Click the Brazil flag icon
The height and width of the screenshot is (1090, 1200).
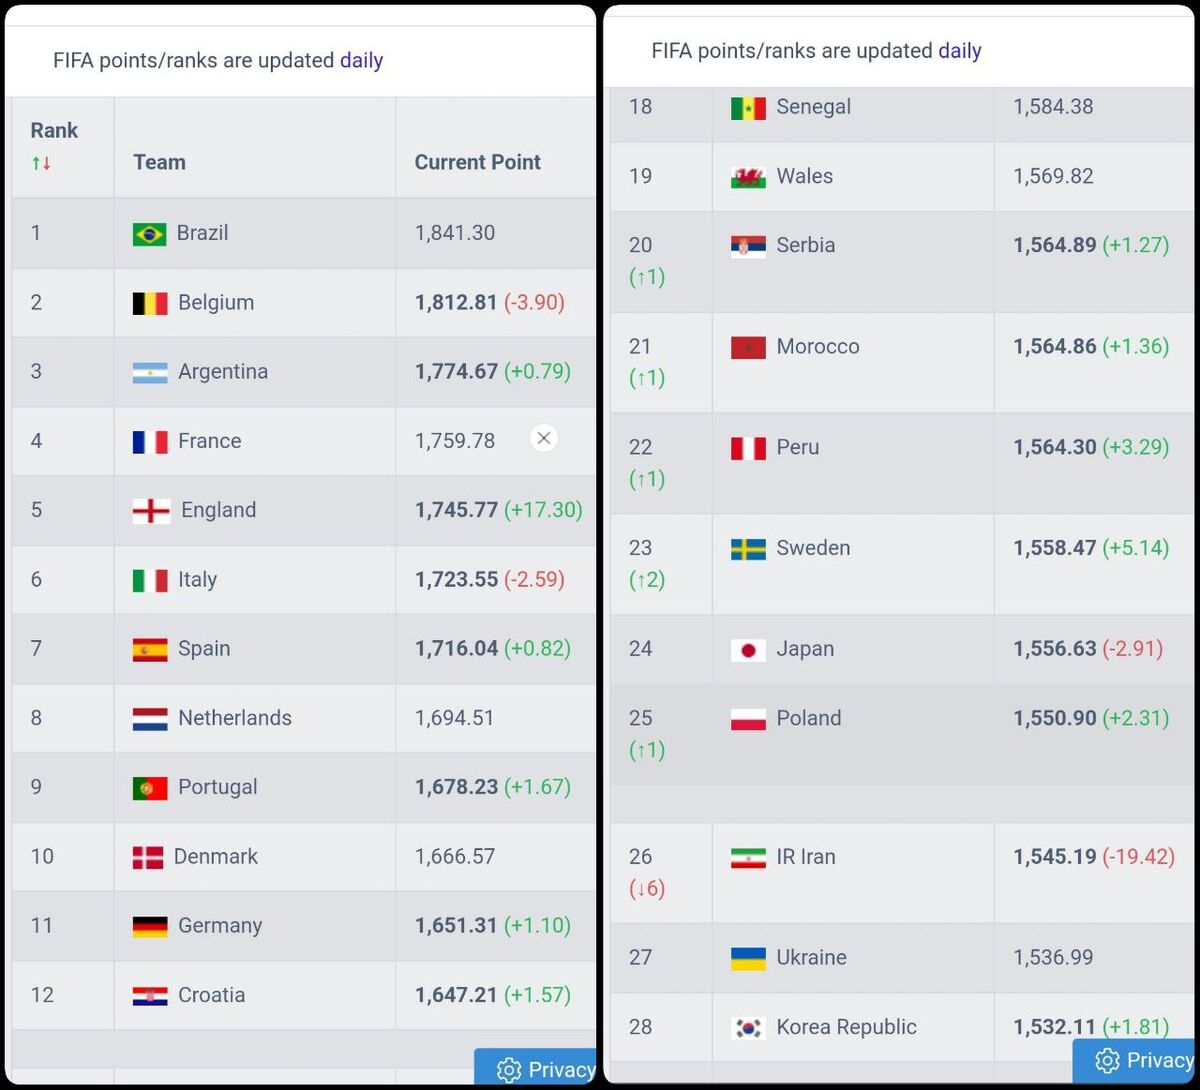148,232
